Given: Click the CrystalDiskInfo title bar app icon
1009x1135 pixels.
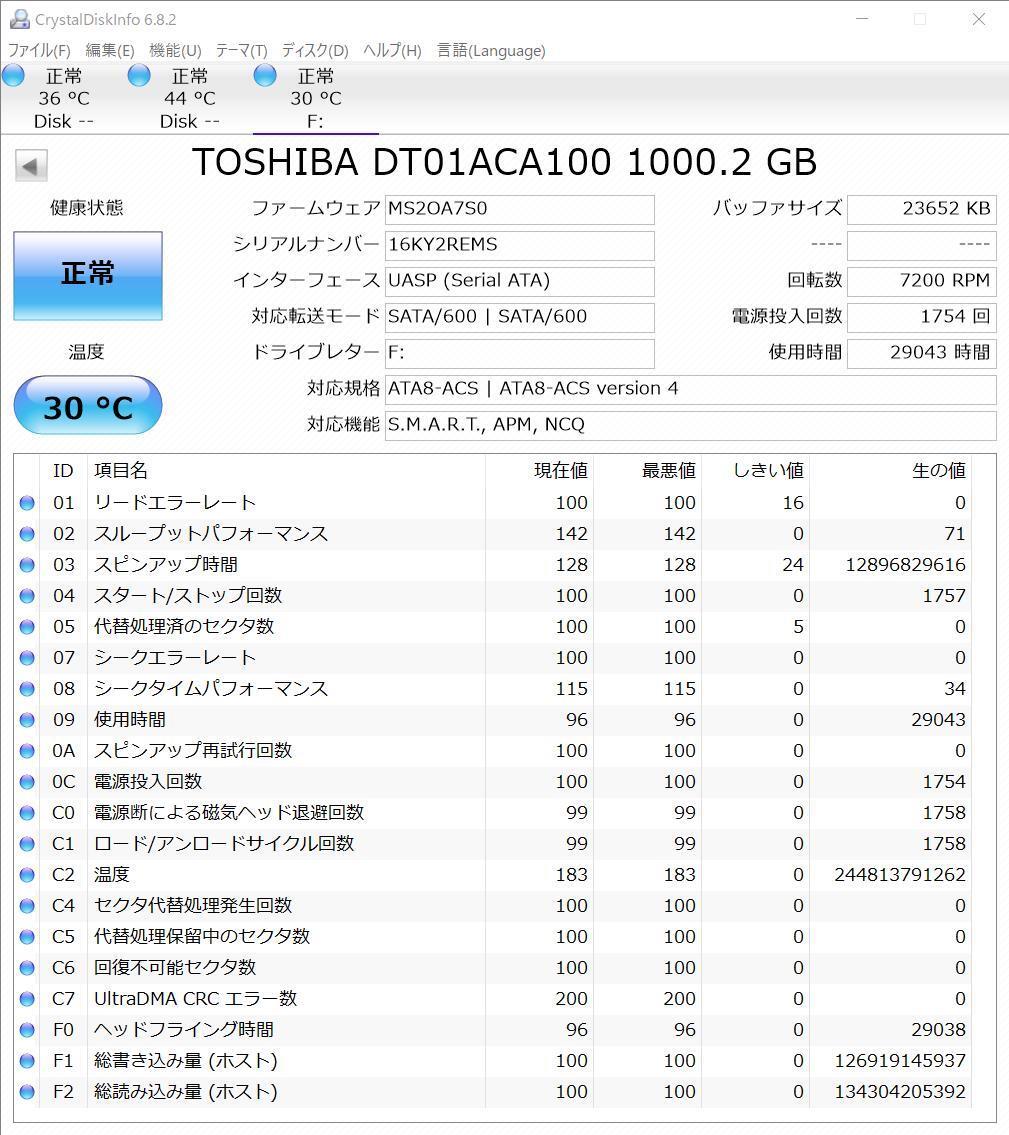Looking at the screenshot, I should [20, 19].
